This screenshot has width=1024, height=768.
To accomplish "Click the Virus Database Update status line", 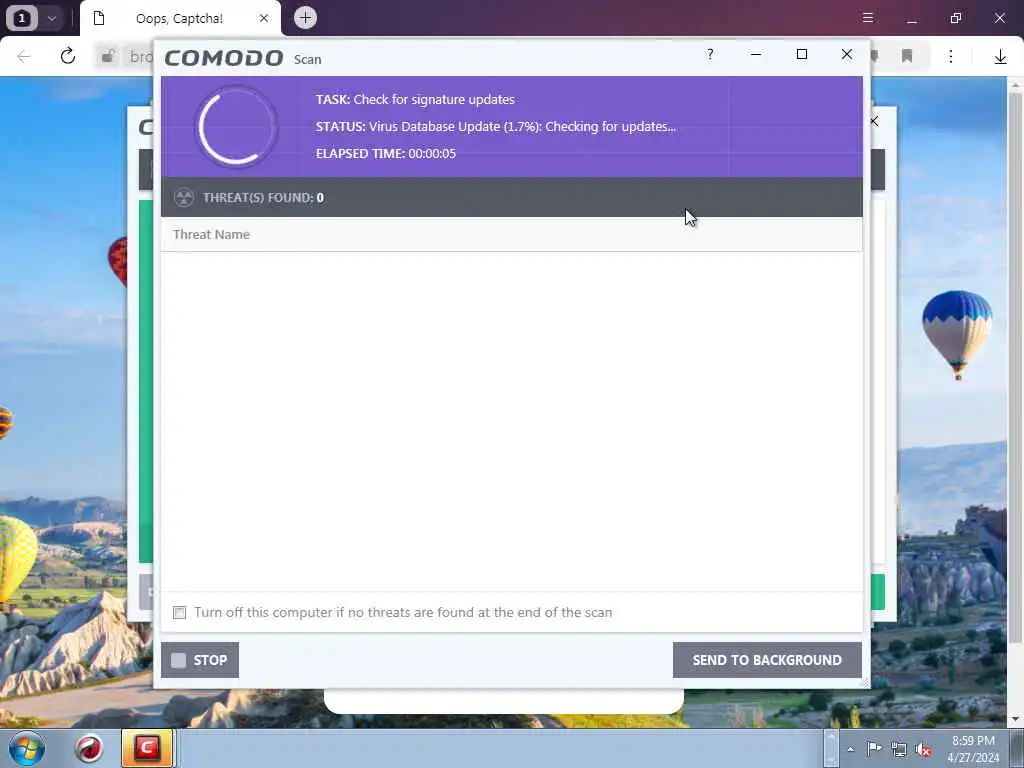I will [496, 127].
